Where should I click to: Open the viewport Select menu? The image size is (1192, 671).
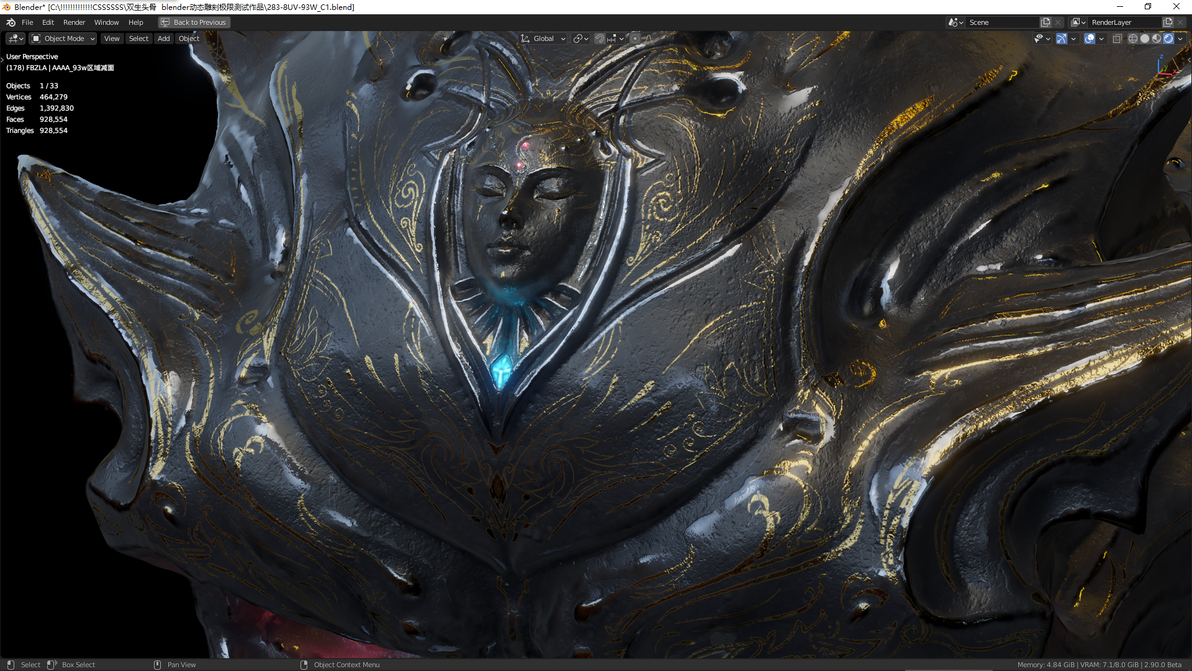tap(138, 38)
